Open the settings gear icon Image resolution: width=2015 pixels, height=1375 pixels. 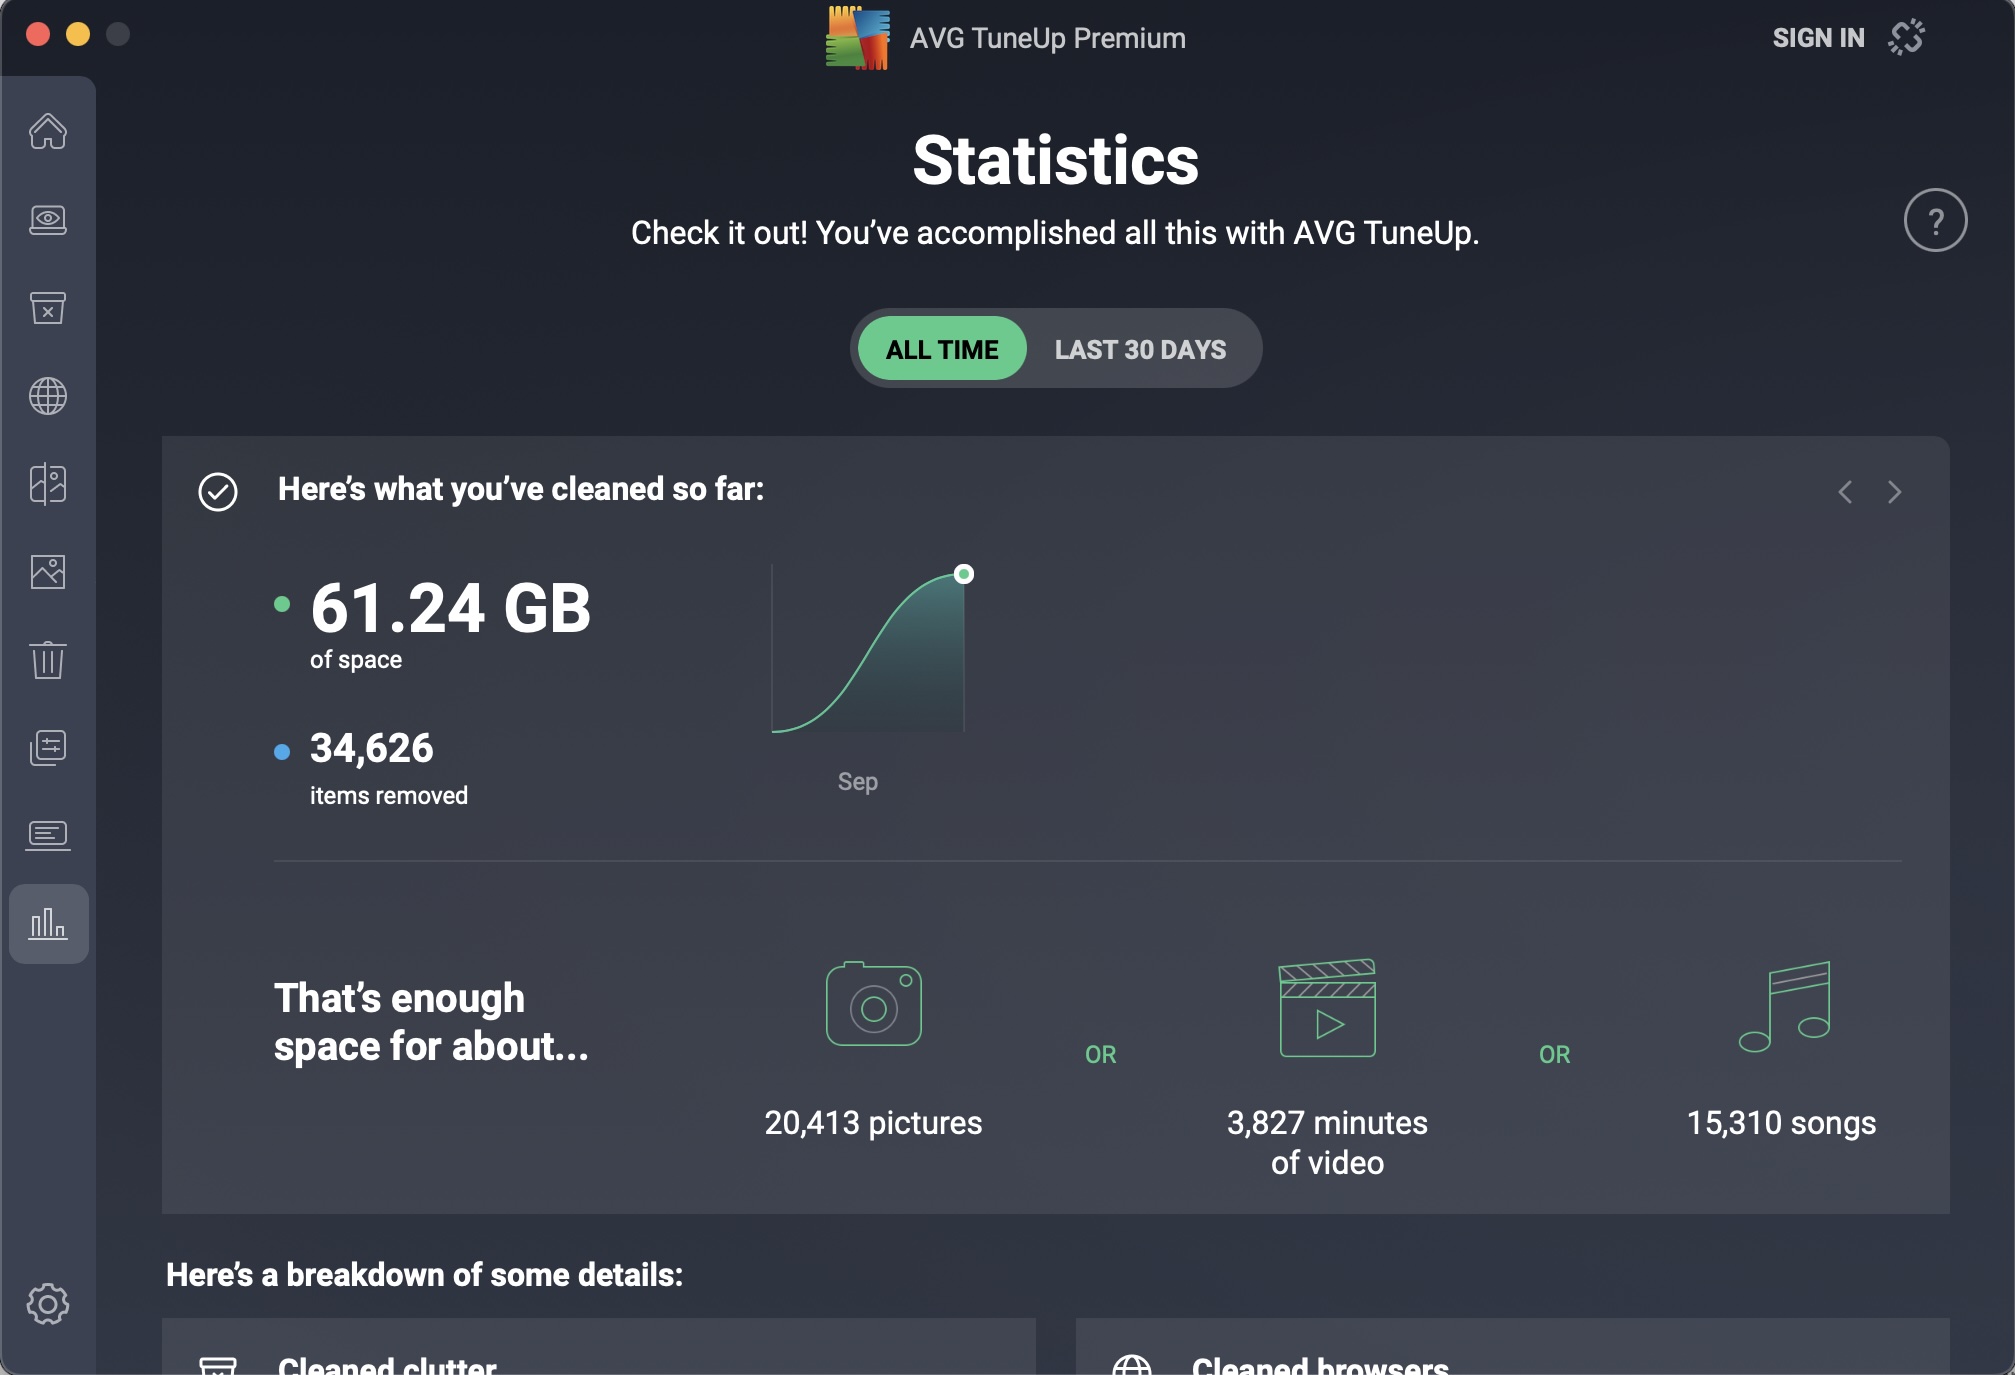tap(48, 1304)
